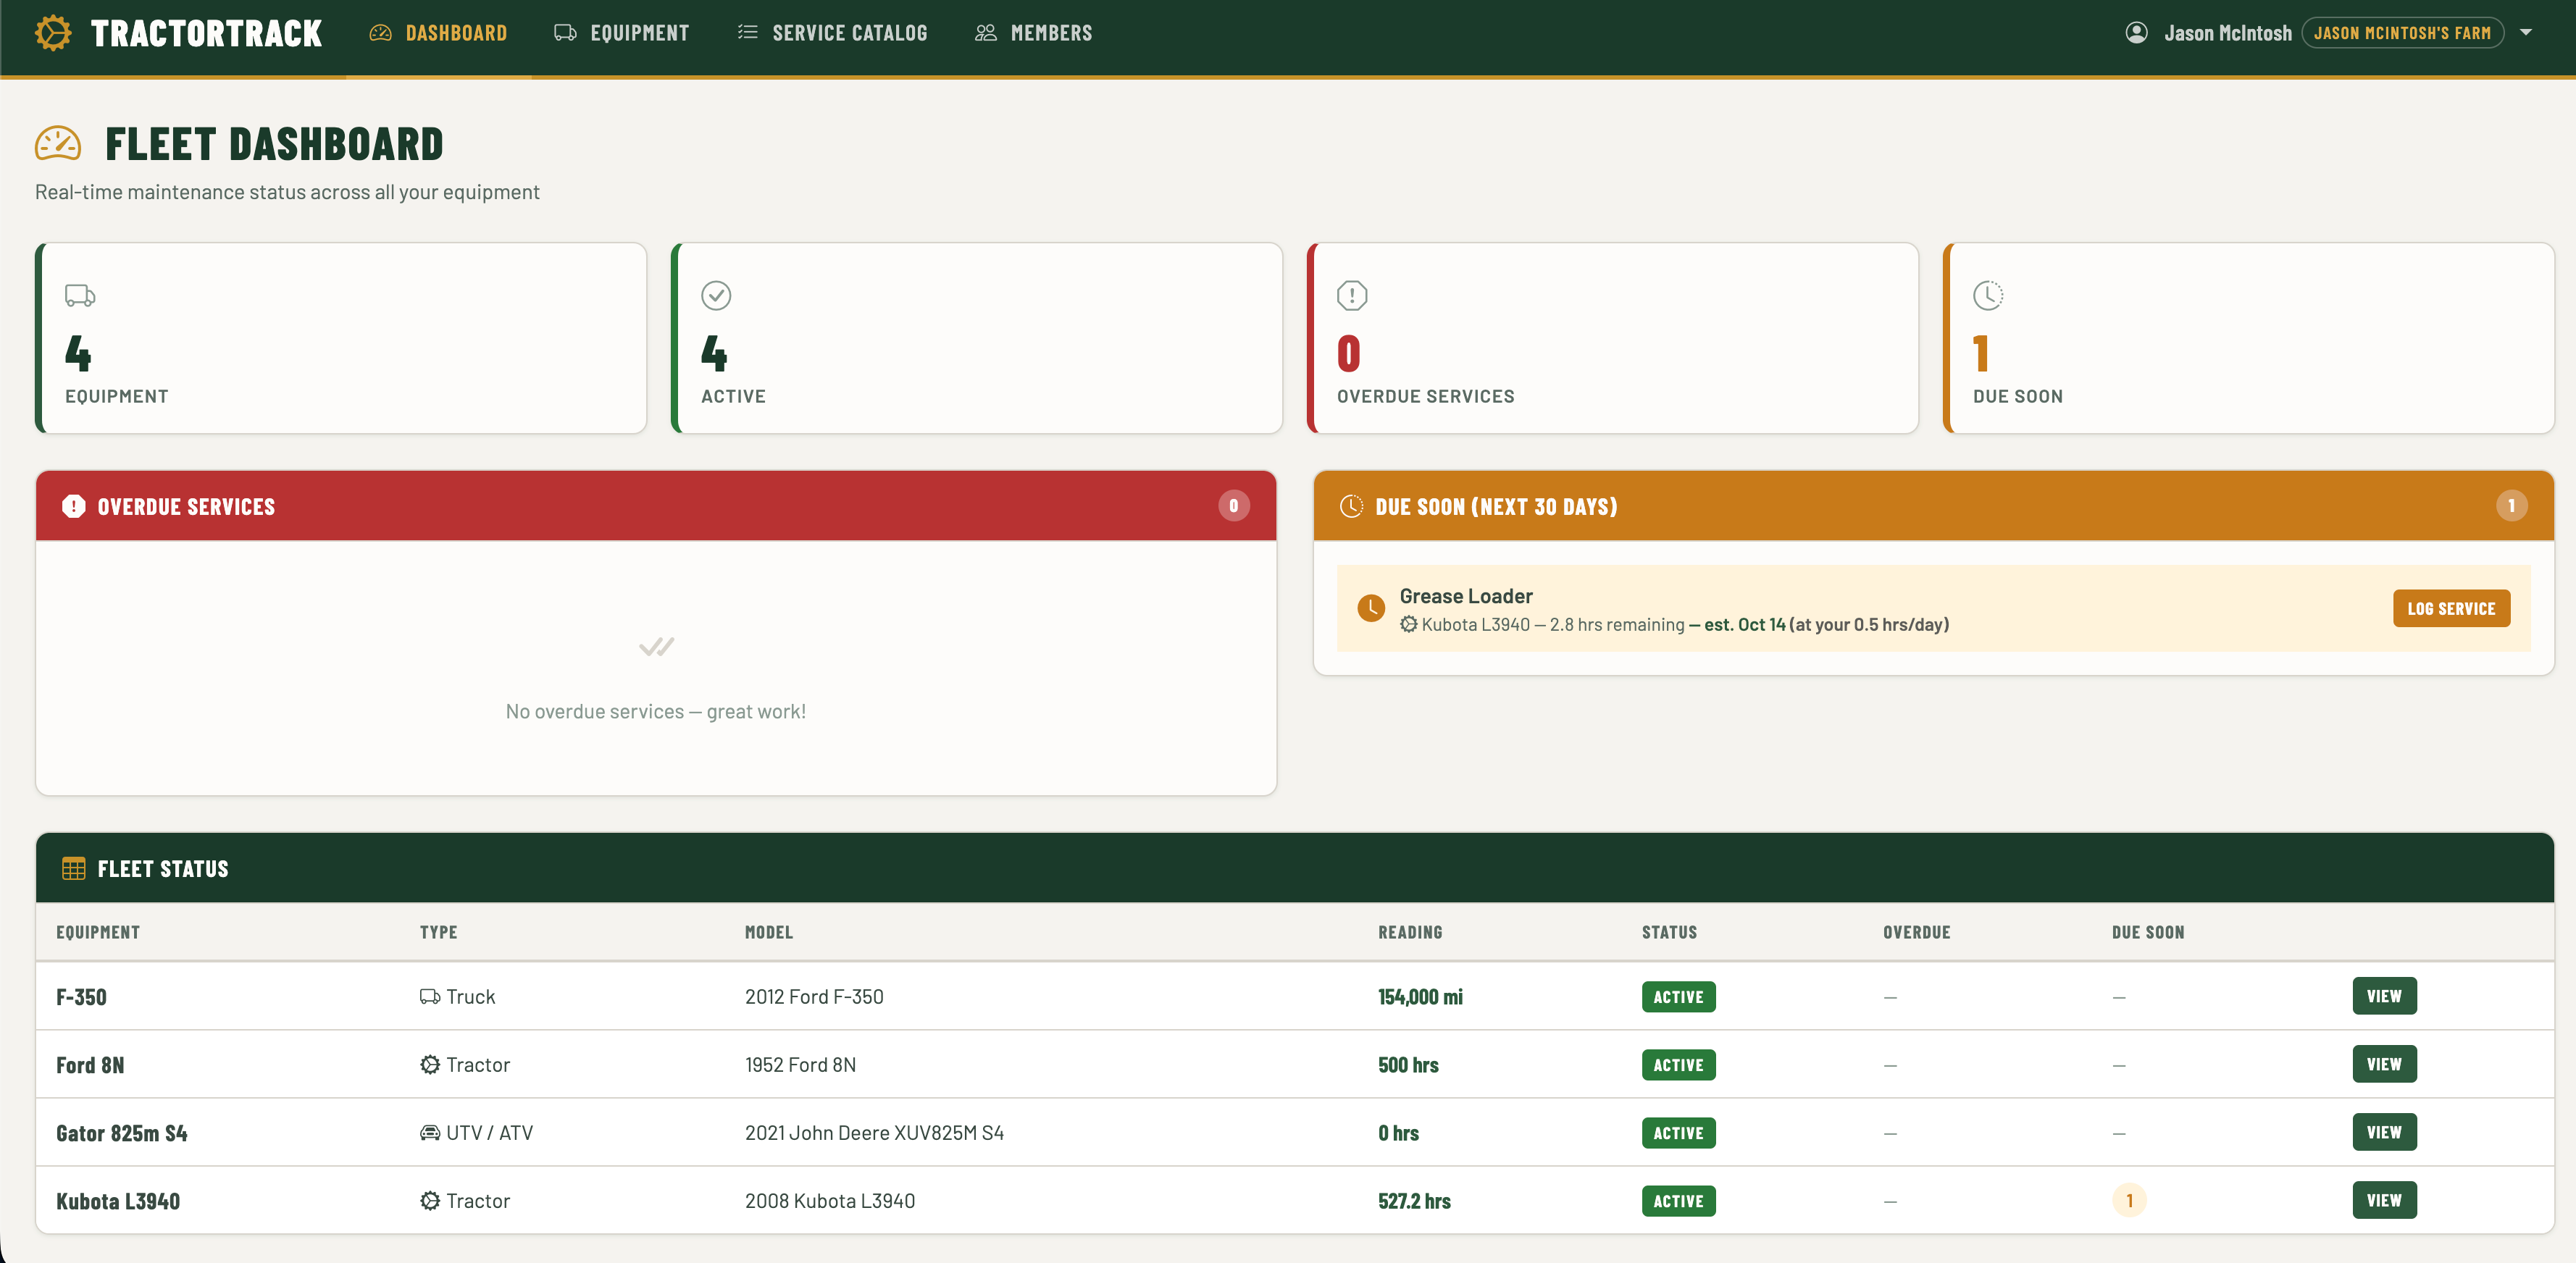Click the Overdue Services summary card

tap(1613, 338)
